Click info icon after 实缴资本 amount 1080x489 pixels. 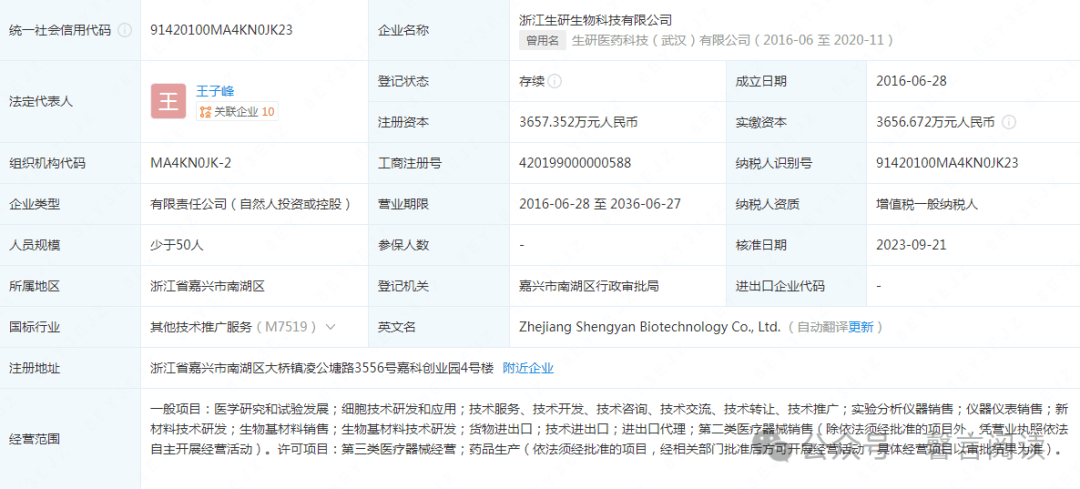pos(1008,122)
